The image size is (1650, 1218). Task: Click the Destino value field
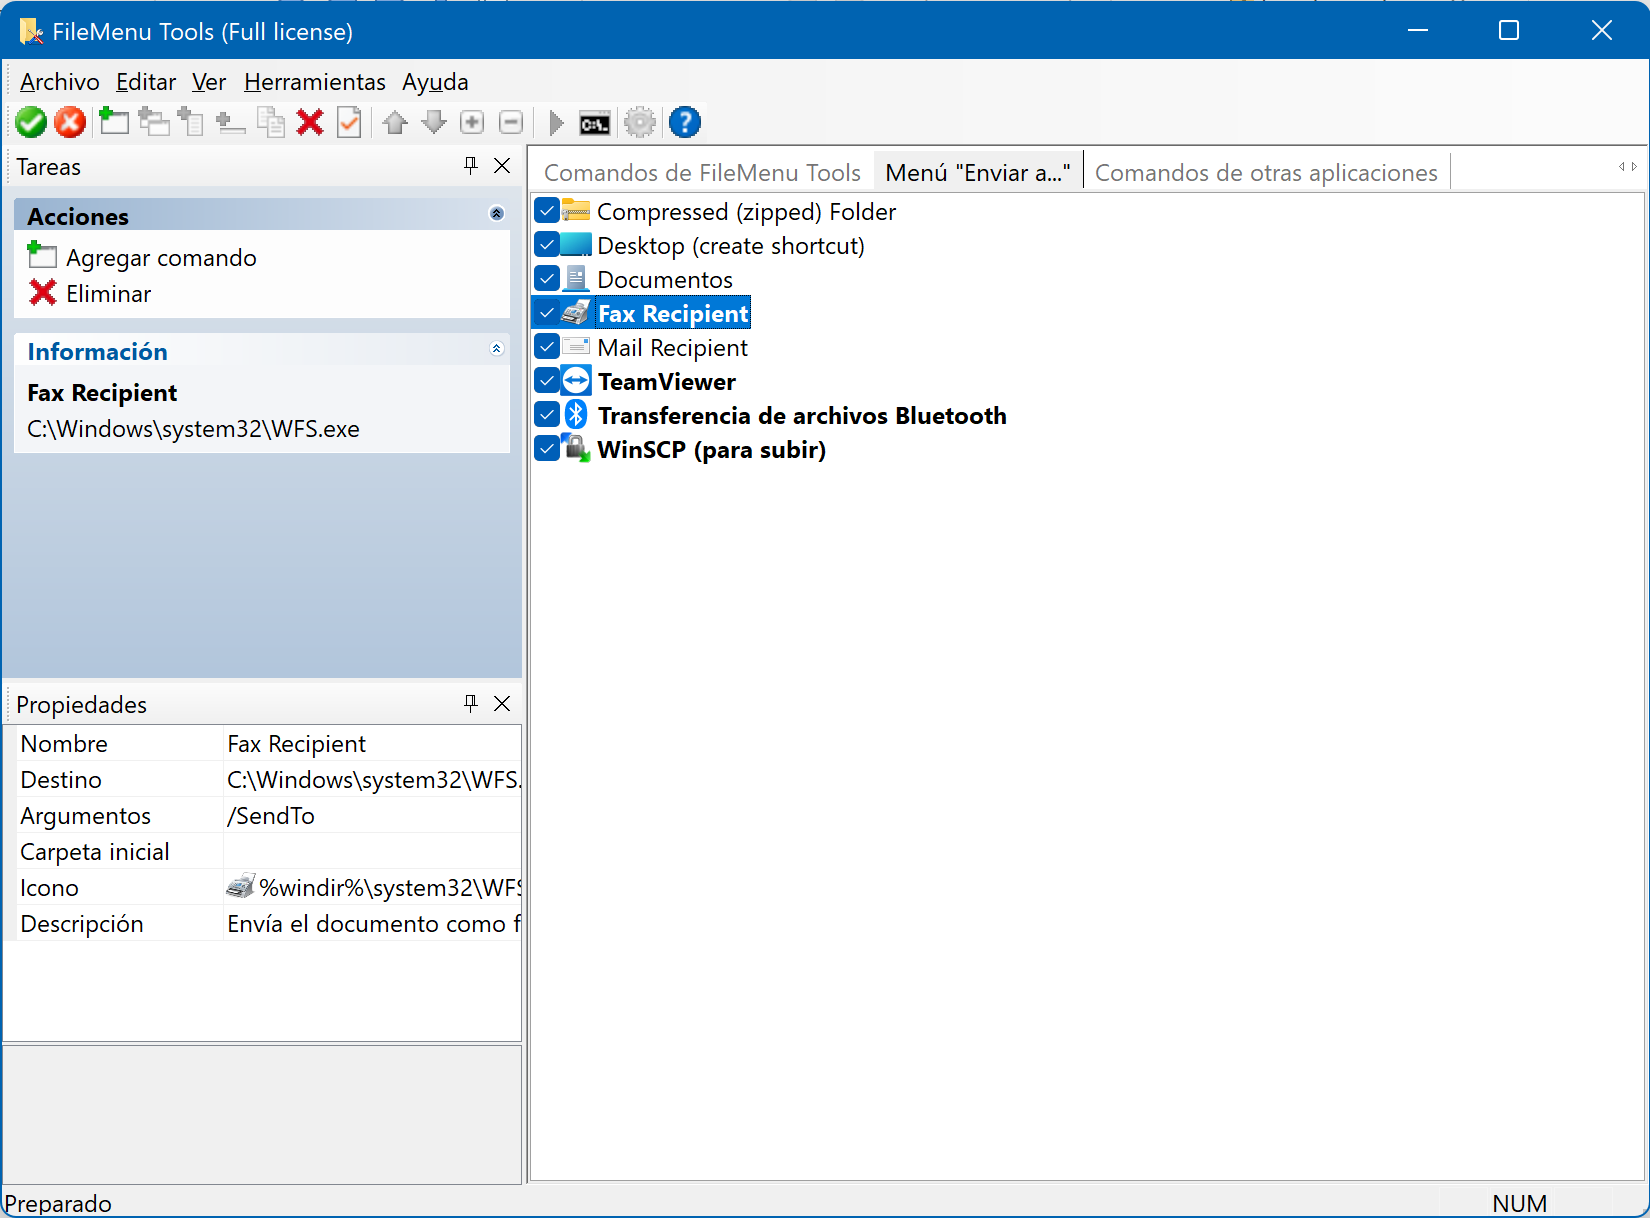371,779
